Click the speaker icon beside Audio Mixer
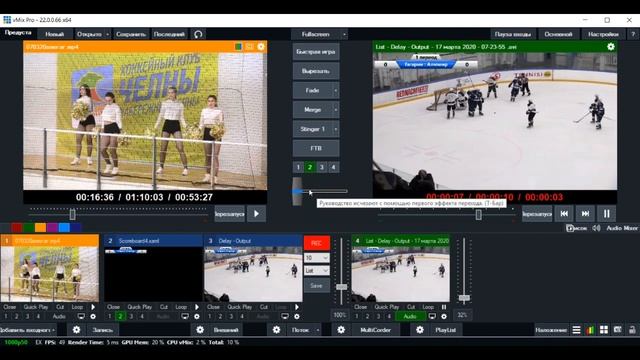This screenshot has width=640, height=360. click(596, 228)
